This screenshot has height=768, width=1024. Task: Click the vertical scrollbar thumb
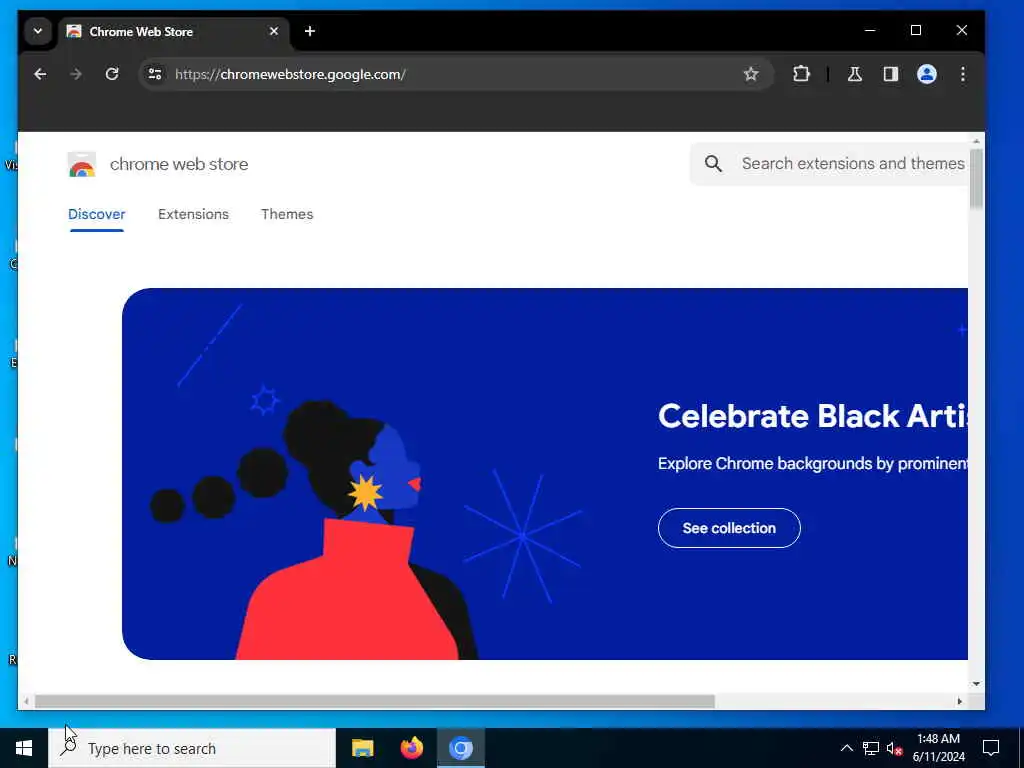tap(976, 179)
